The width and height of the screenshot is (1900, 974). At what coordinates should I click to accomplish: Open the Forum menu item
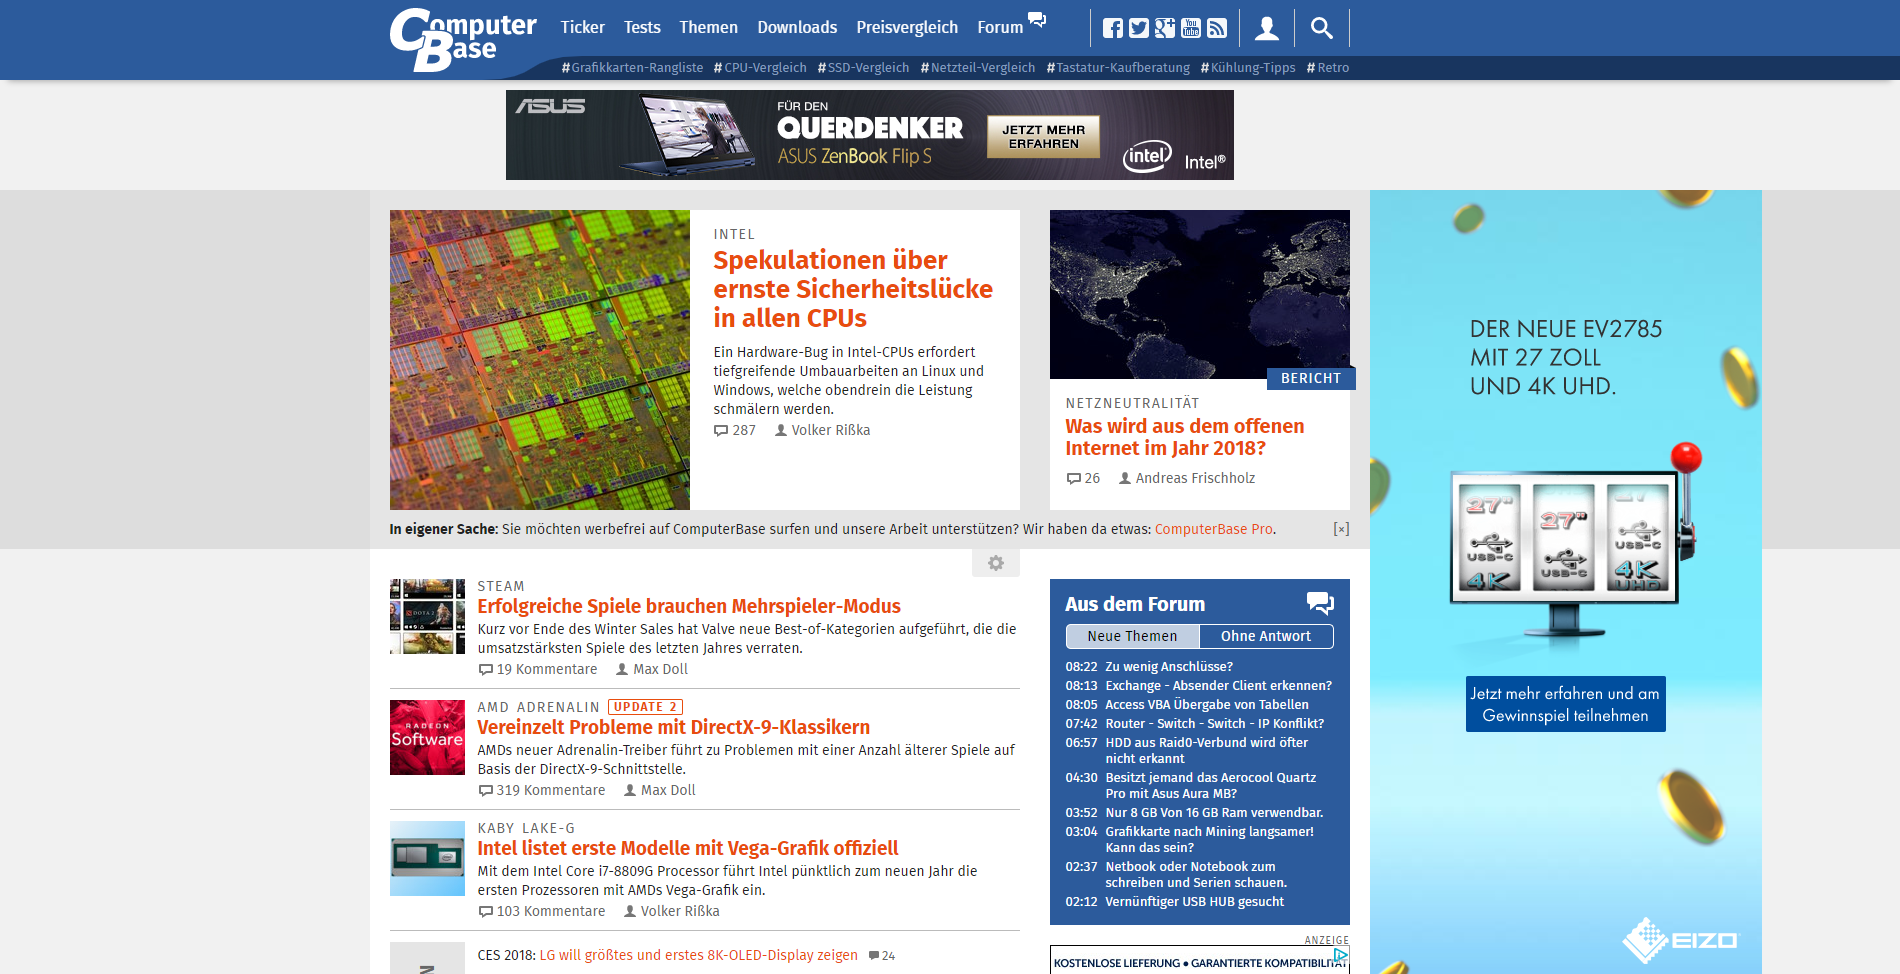(x=1000, y=27)
